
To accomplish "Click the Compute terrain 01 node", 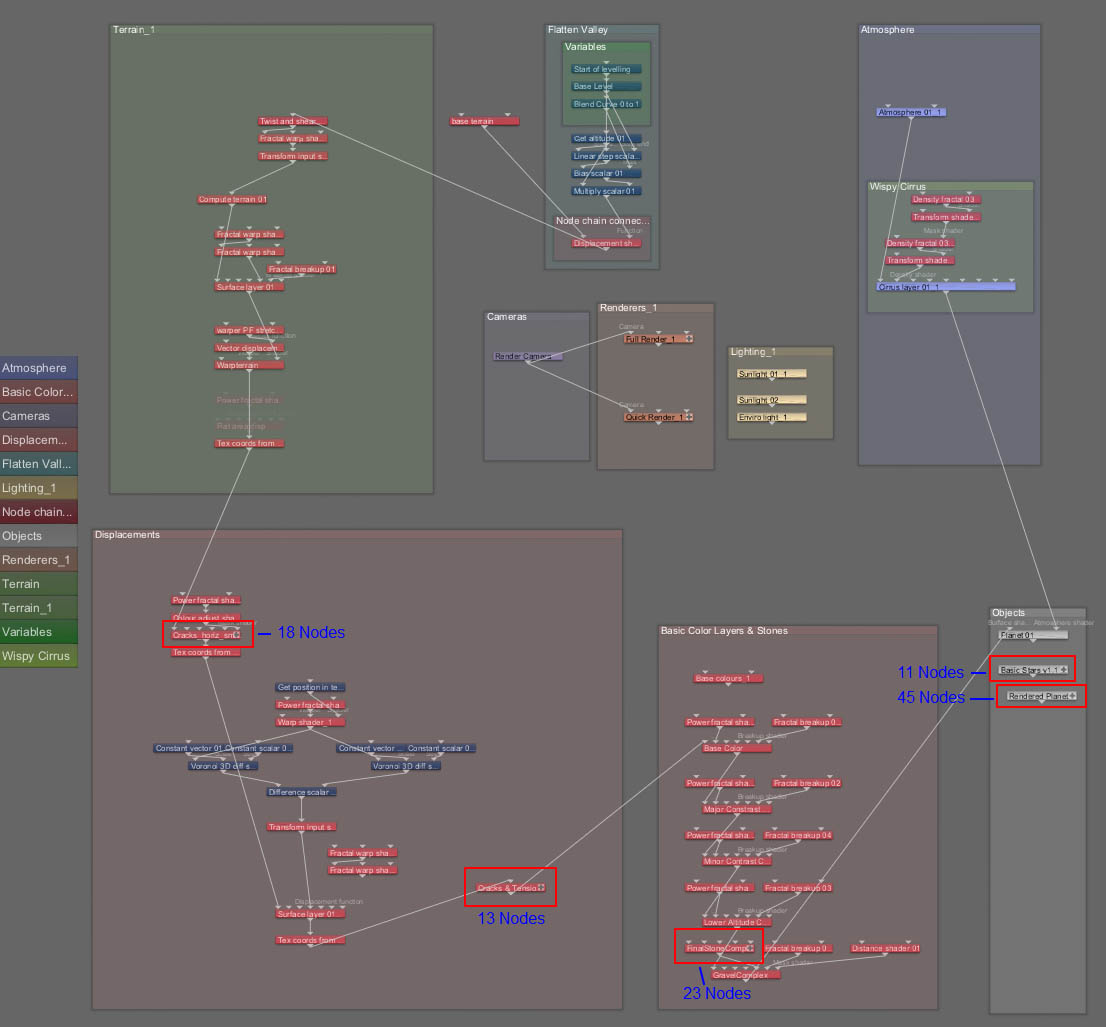I will pos(232,200).
